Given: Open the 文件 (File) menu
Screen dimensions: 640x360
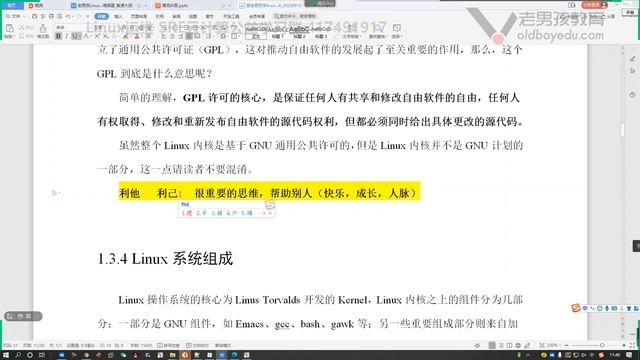Looking at the screenshot, I should tap(14, 16).
